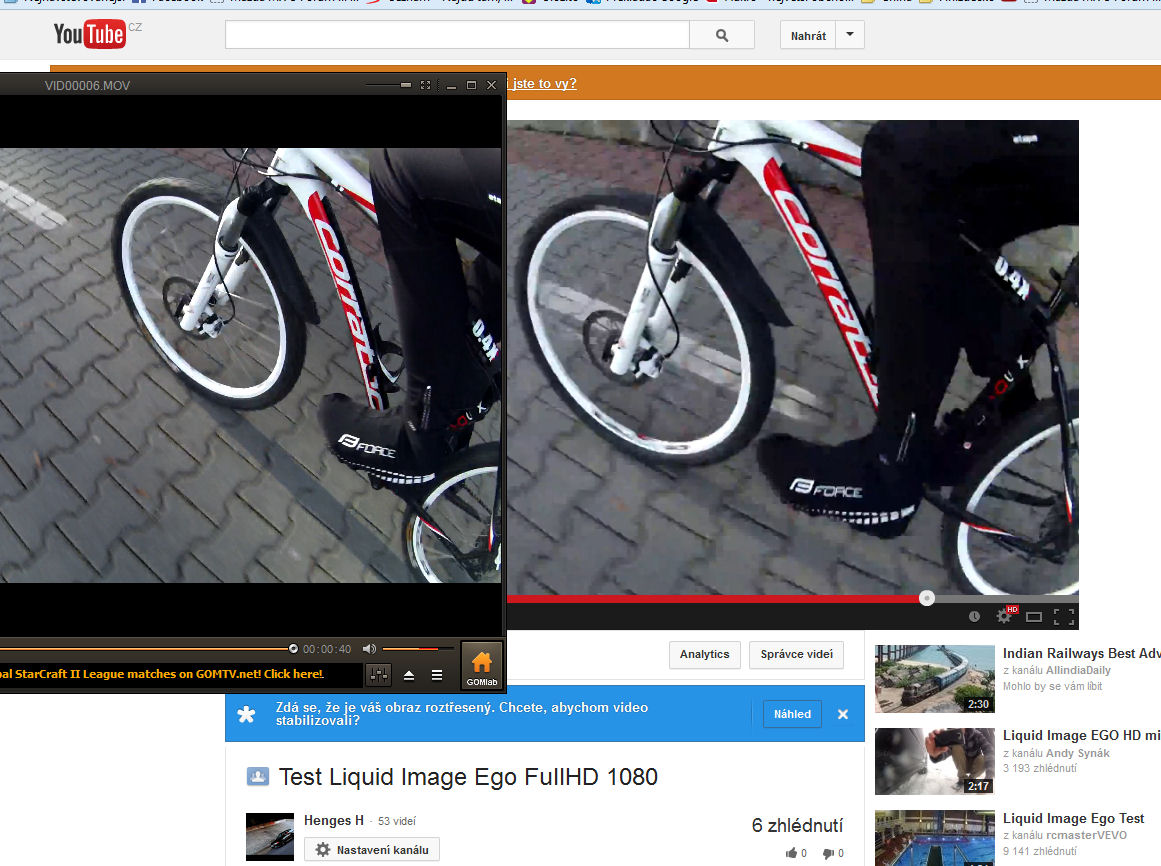
Task: Open Indian Railways video thumbnail
Action: click(934, 679)
